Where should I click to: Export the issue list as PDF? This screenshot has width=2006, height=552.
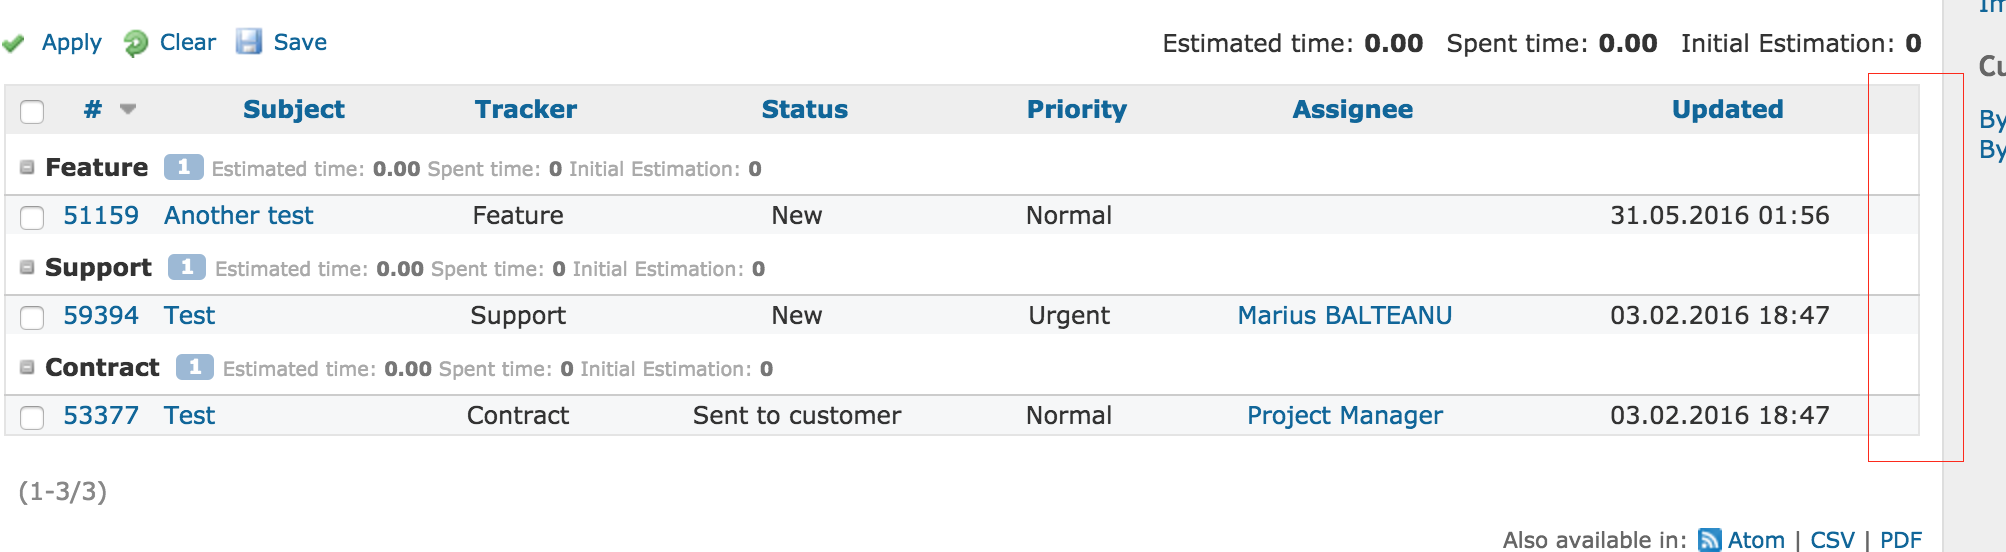(x=1900, y=540)
